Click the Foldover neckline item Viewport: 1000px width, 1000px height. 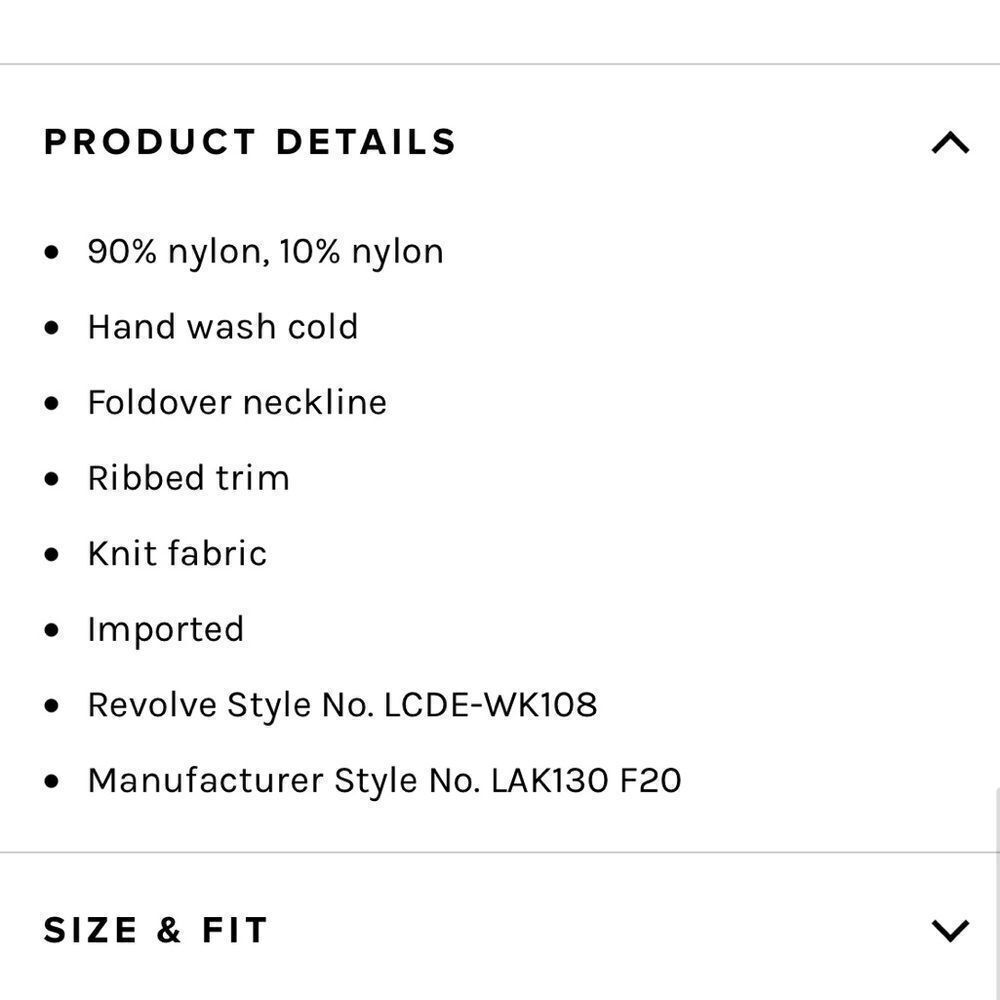tap(237, 402)
